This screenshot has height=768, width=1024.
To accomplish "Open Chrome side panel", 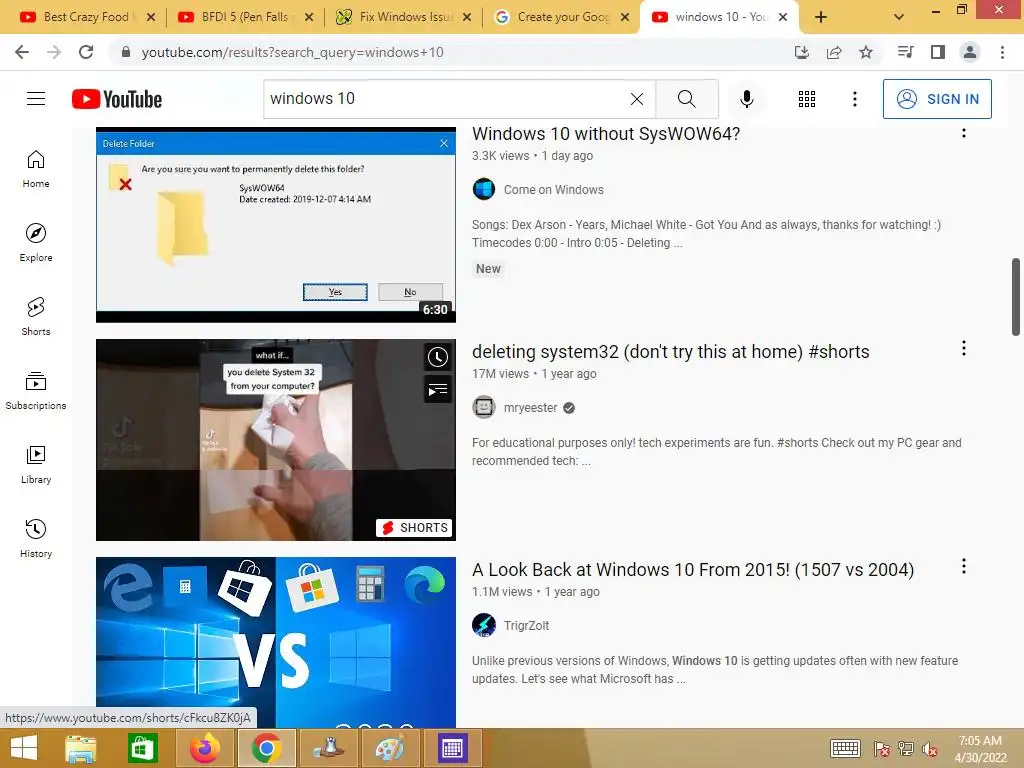I will pyautogui.click(x=938, y=52).
